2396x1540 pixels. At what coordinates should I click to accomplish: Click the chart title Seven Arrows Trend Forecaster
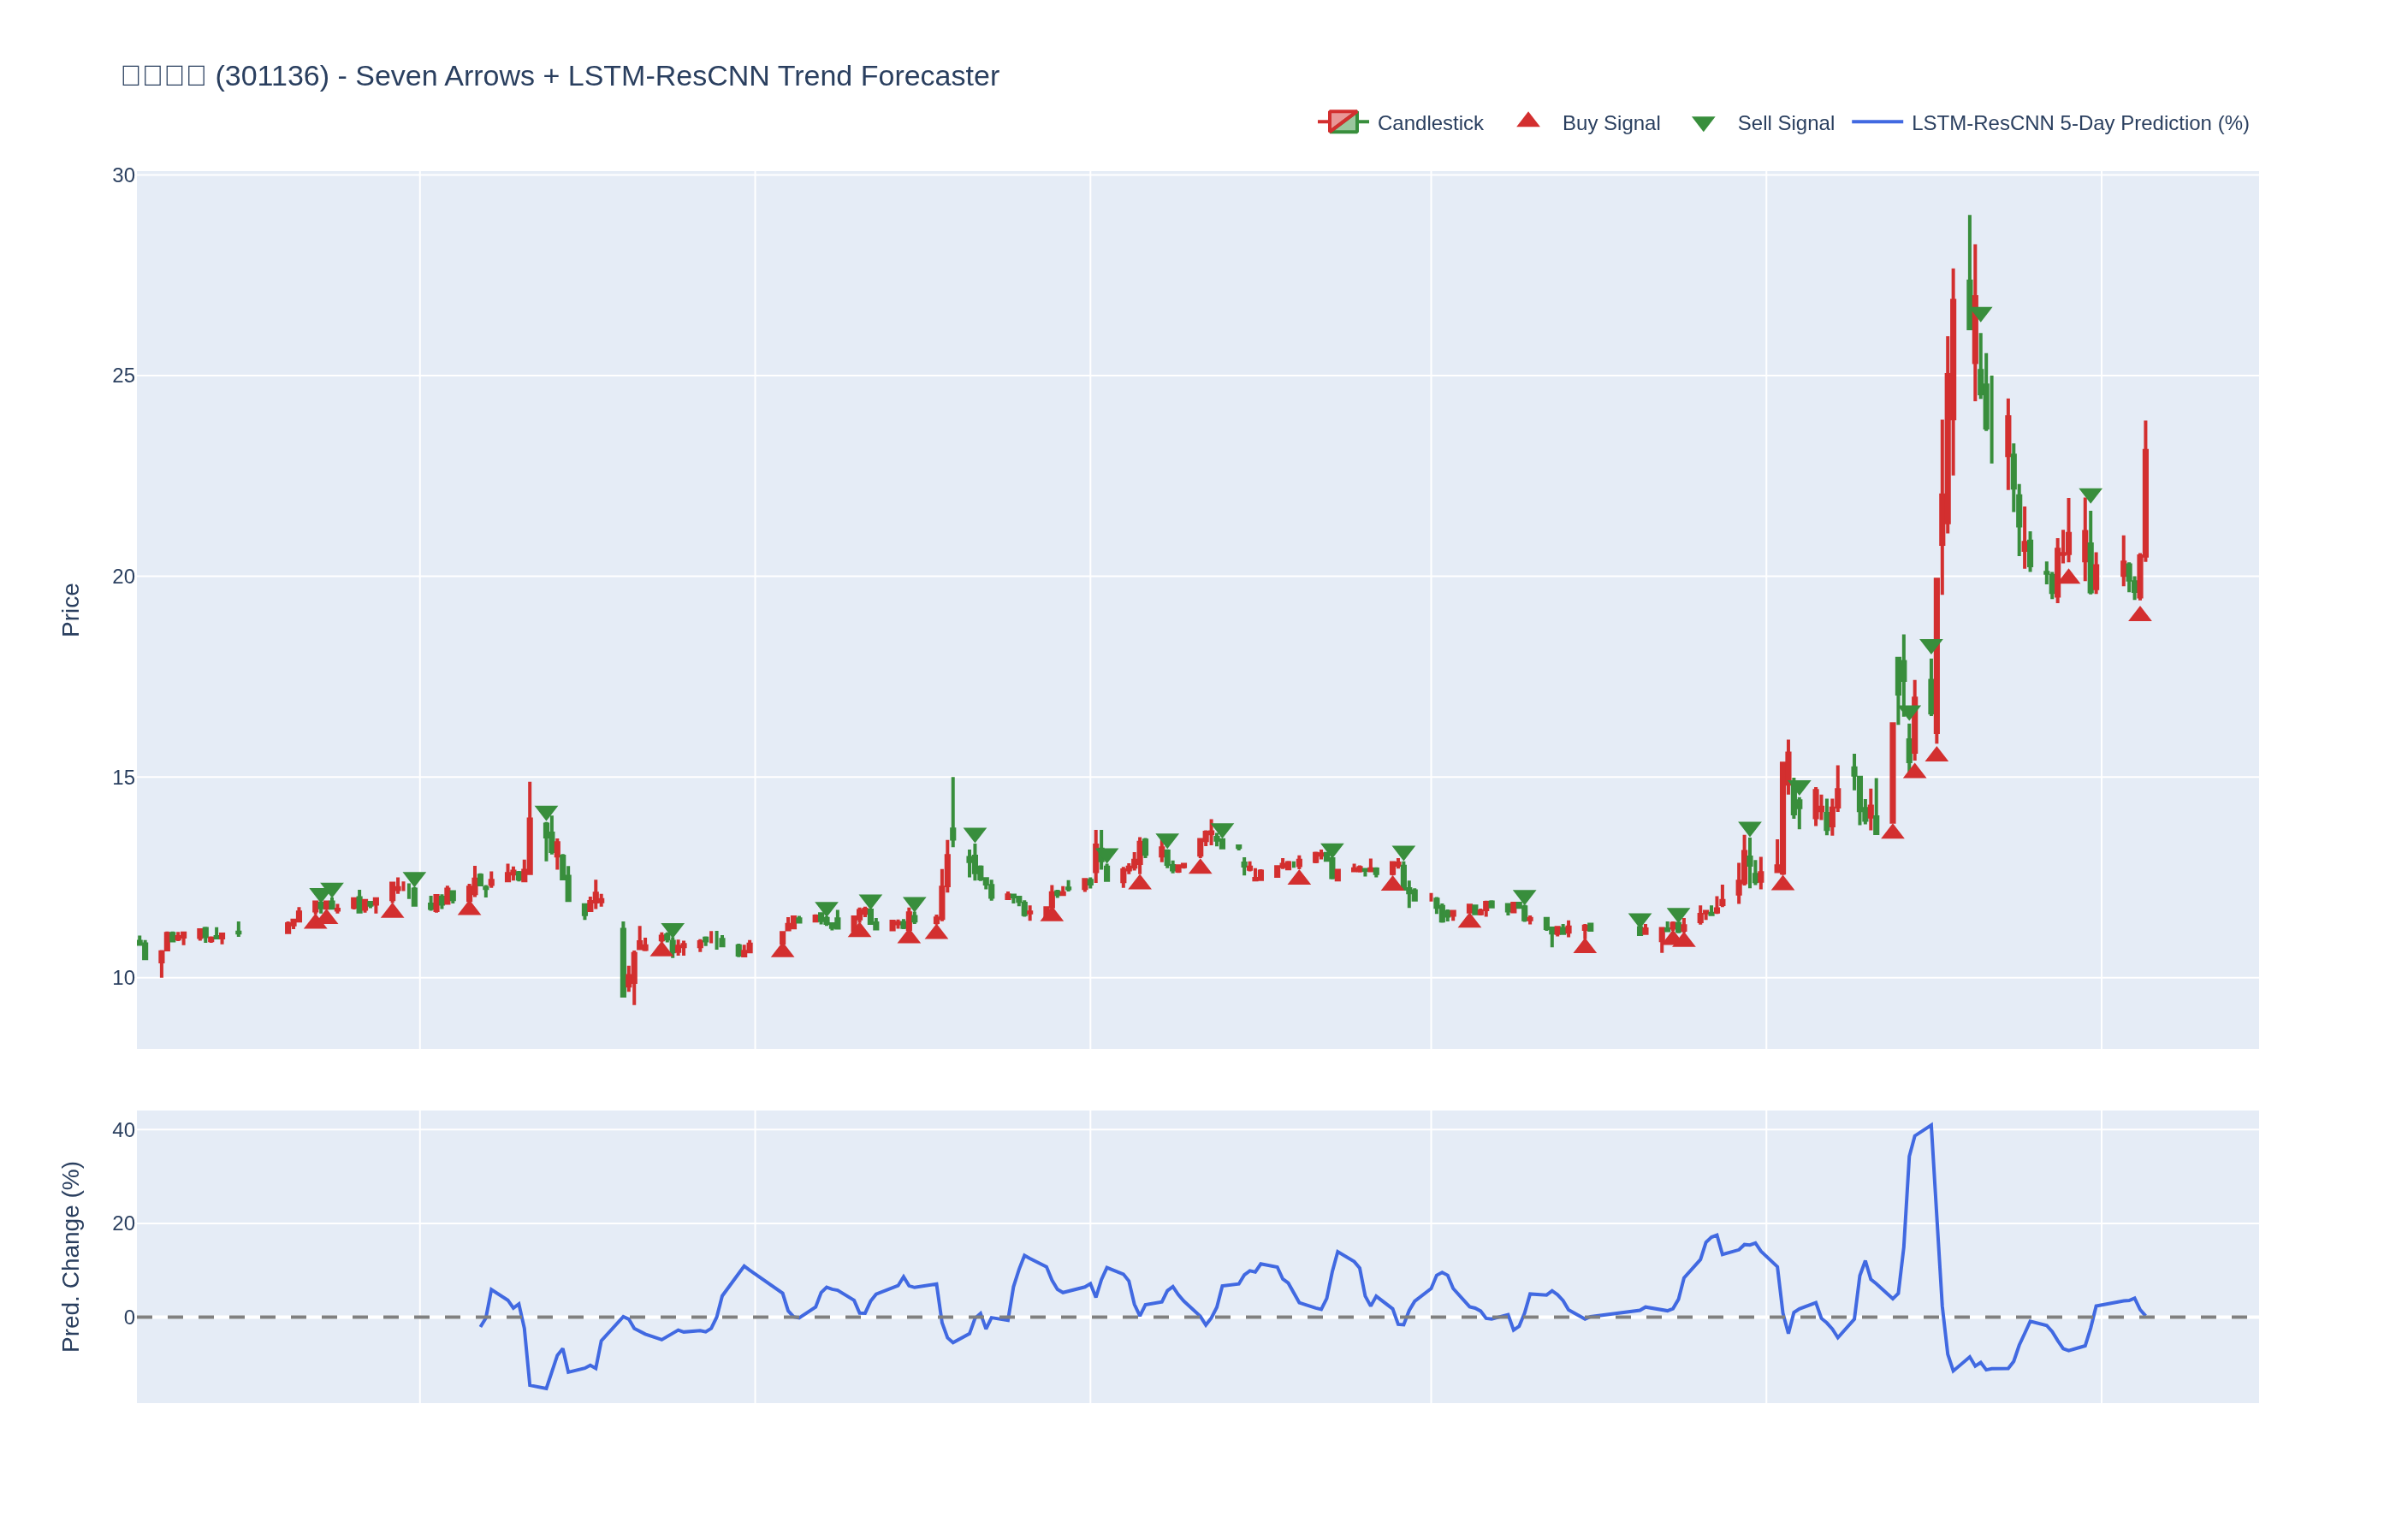[560, 76]
